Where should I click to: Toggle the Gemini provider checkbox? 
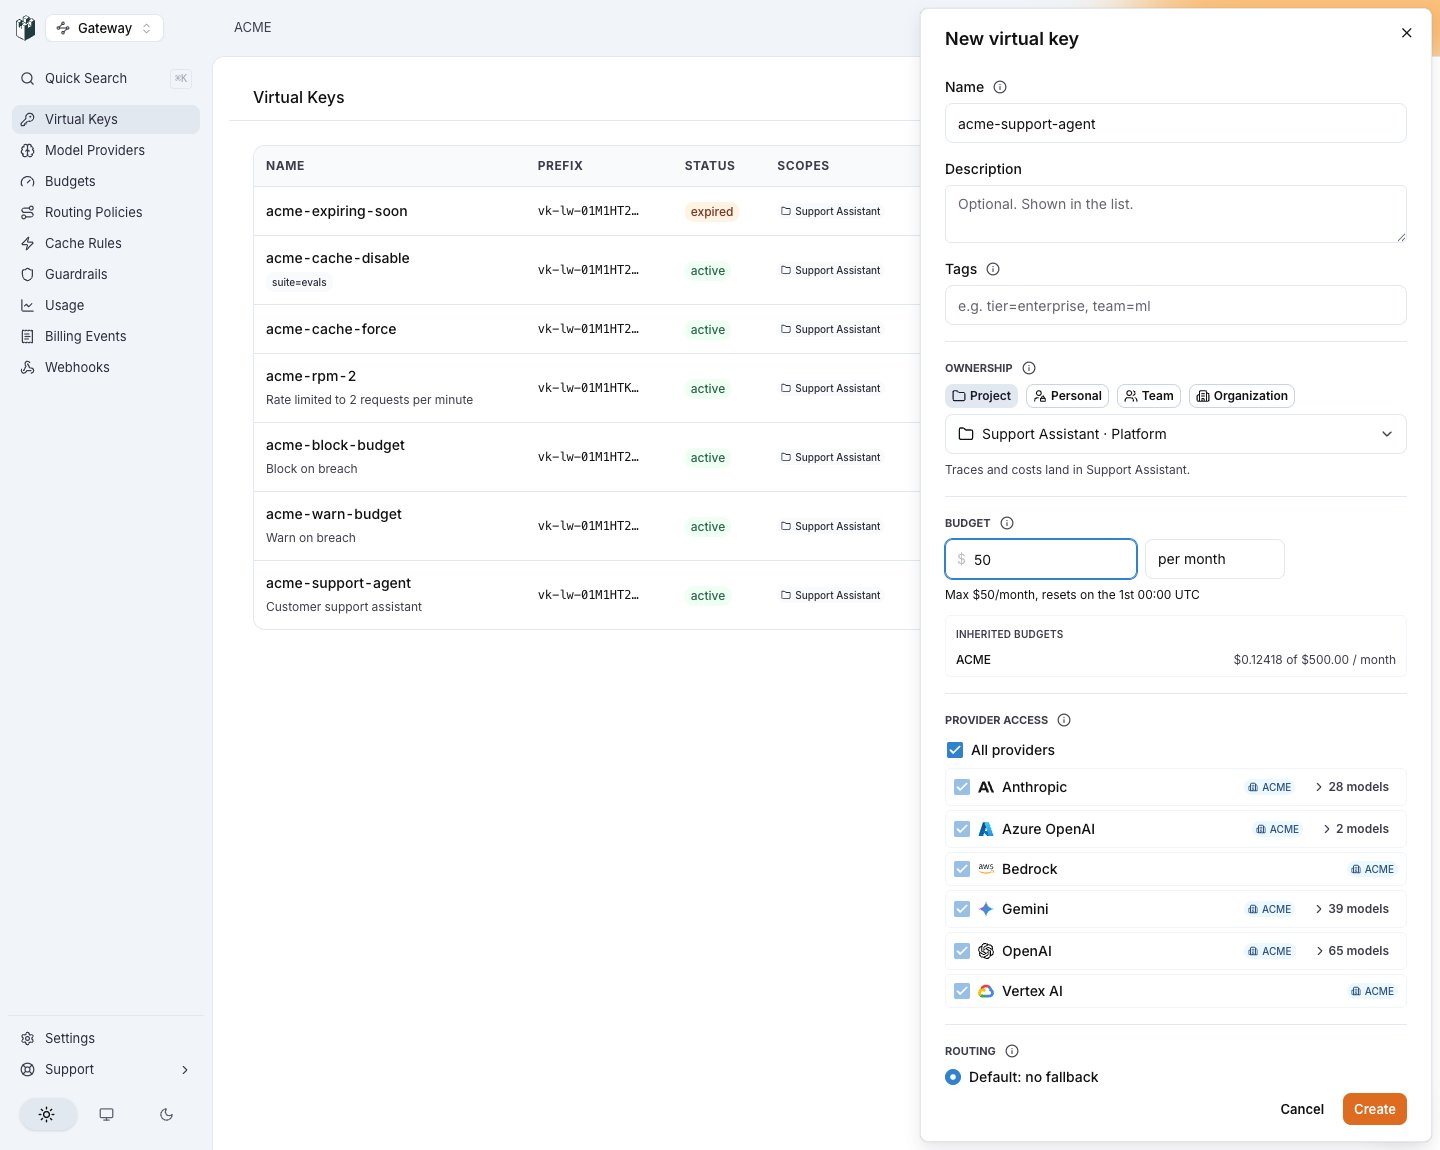click(962, 909)
